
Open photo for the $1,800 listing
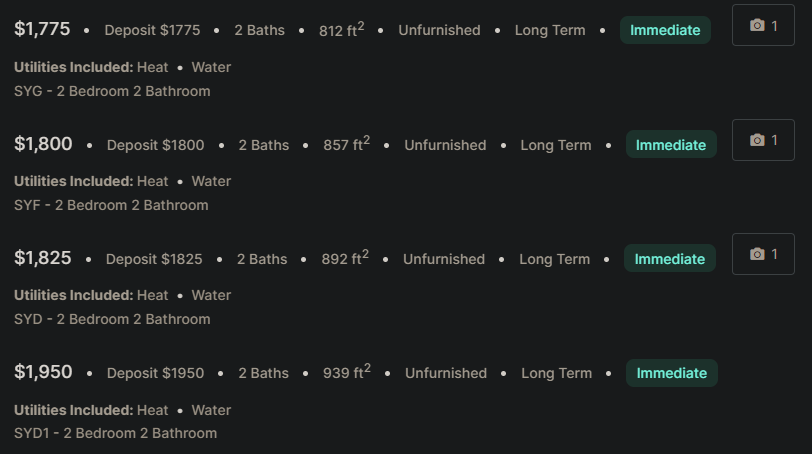763,140
